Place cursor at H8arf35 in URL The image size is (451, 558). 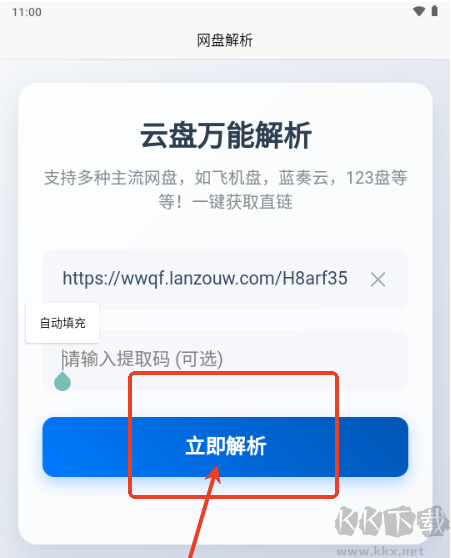tap(315, 278)
